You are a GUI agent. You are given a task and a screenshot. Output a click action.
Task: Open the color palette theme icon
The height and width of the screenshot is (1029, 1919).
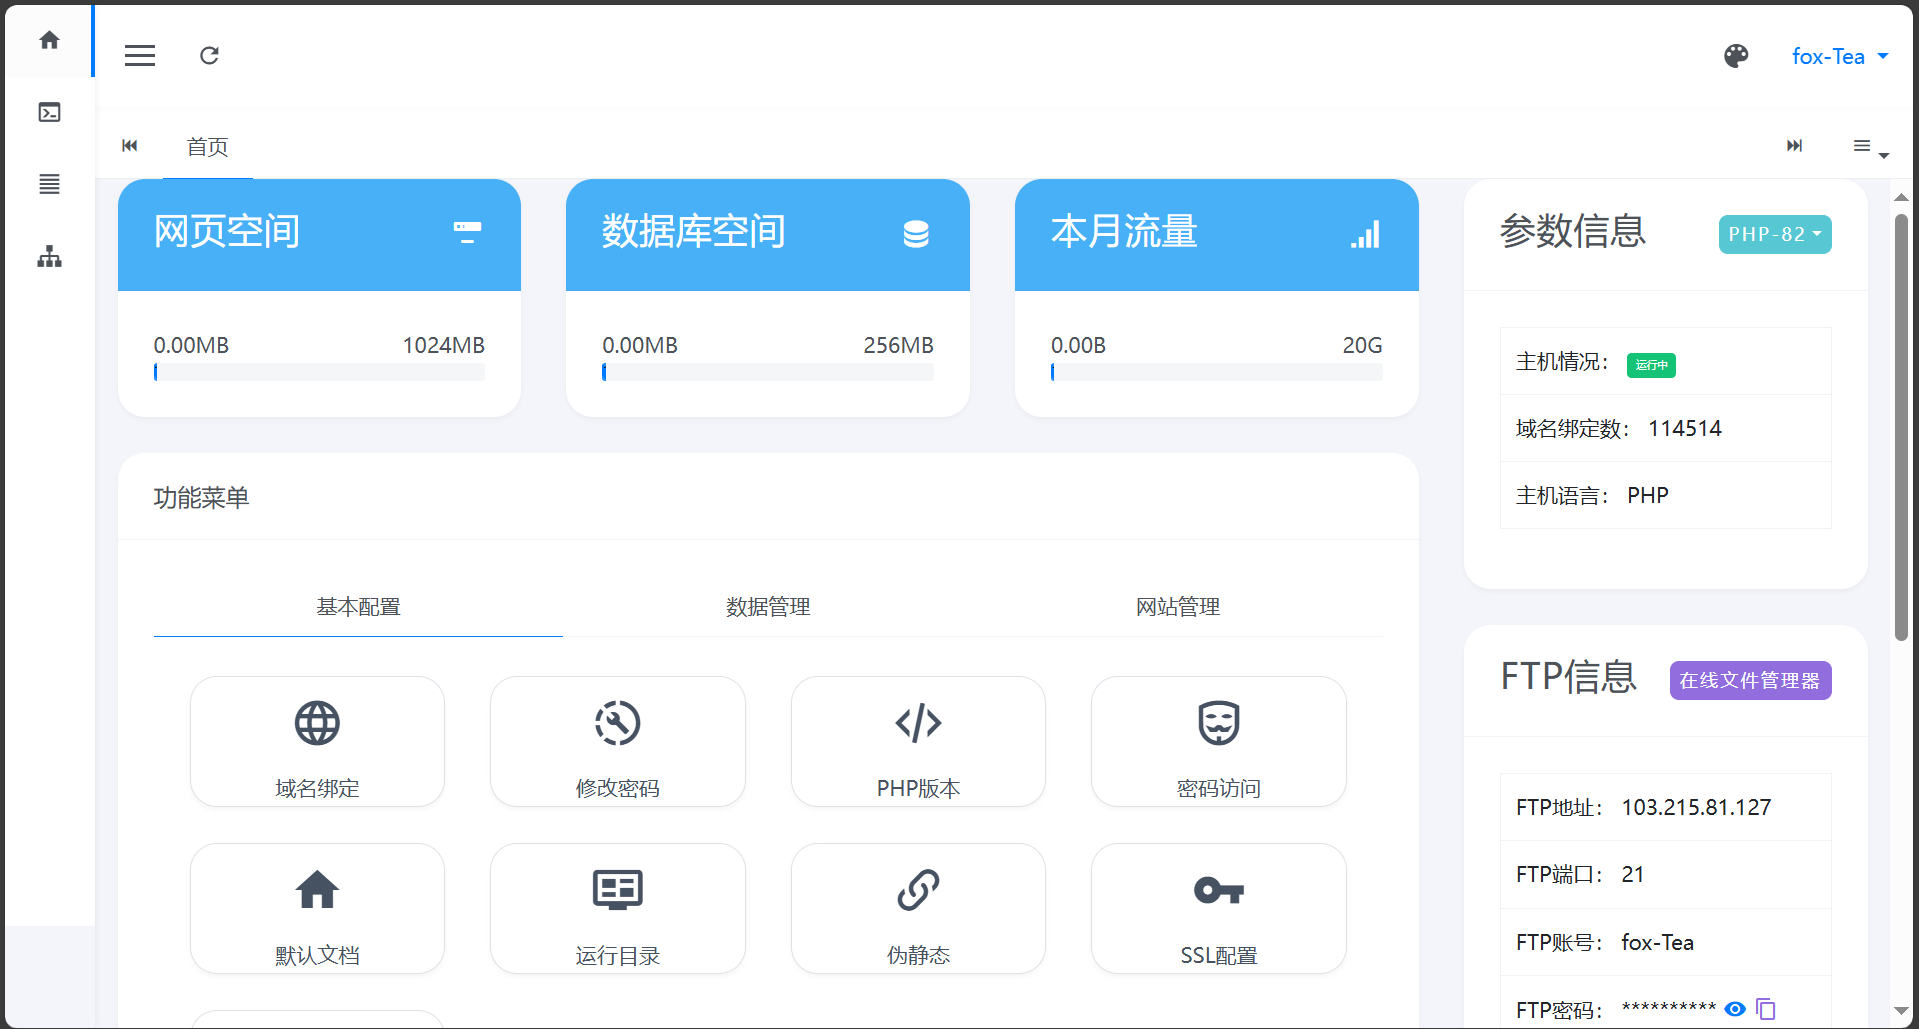pyautogui.click(x=1736, y=56)
